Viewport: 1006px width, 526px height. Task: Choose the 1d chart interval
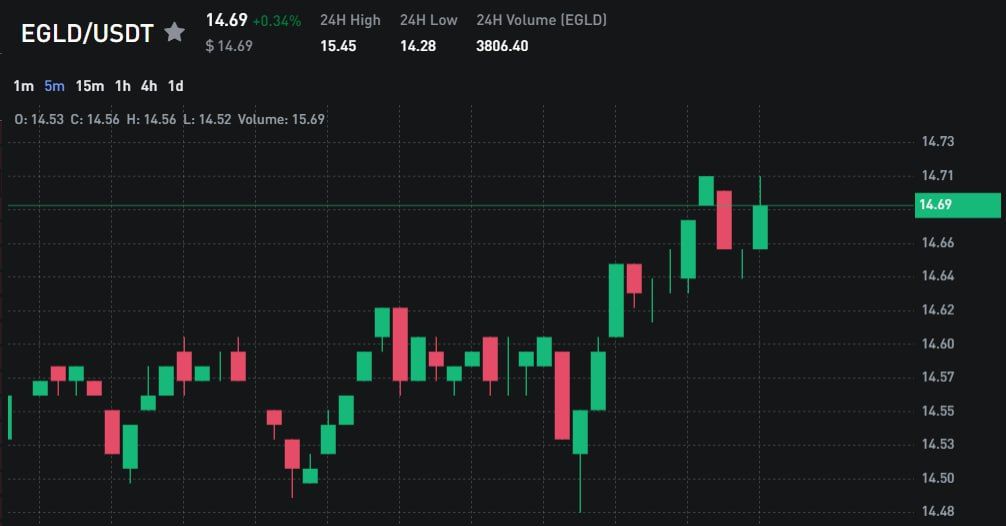(x=176, y=86)
